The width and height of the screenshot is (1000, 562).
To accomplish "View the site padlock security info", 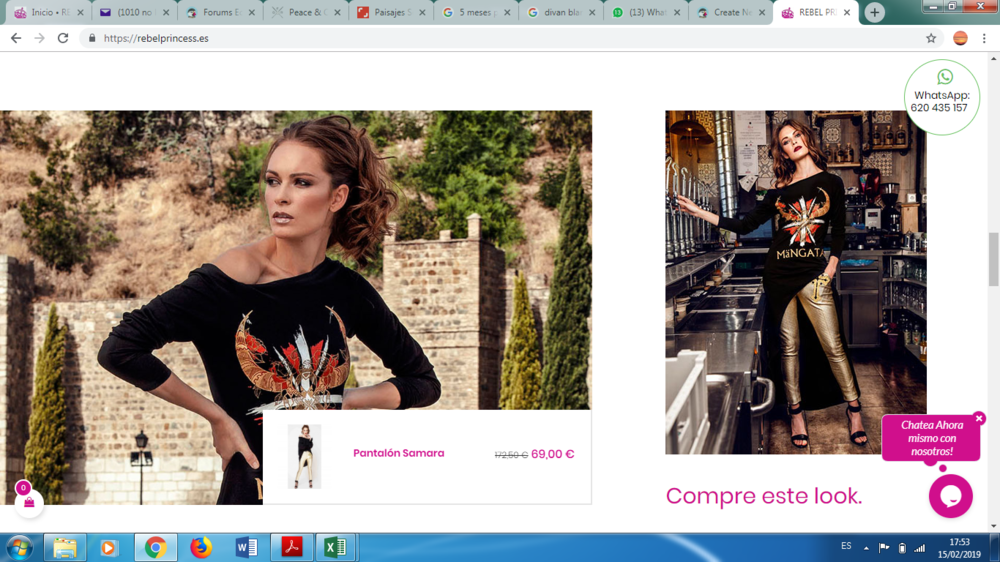I will pyautogui.click(x=92, y=38).
